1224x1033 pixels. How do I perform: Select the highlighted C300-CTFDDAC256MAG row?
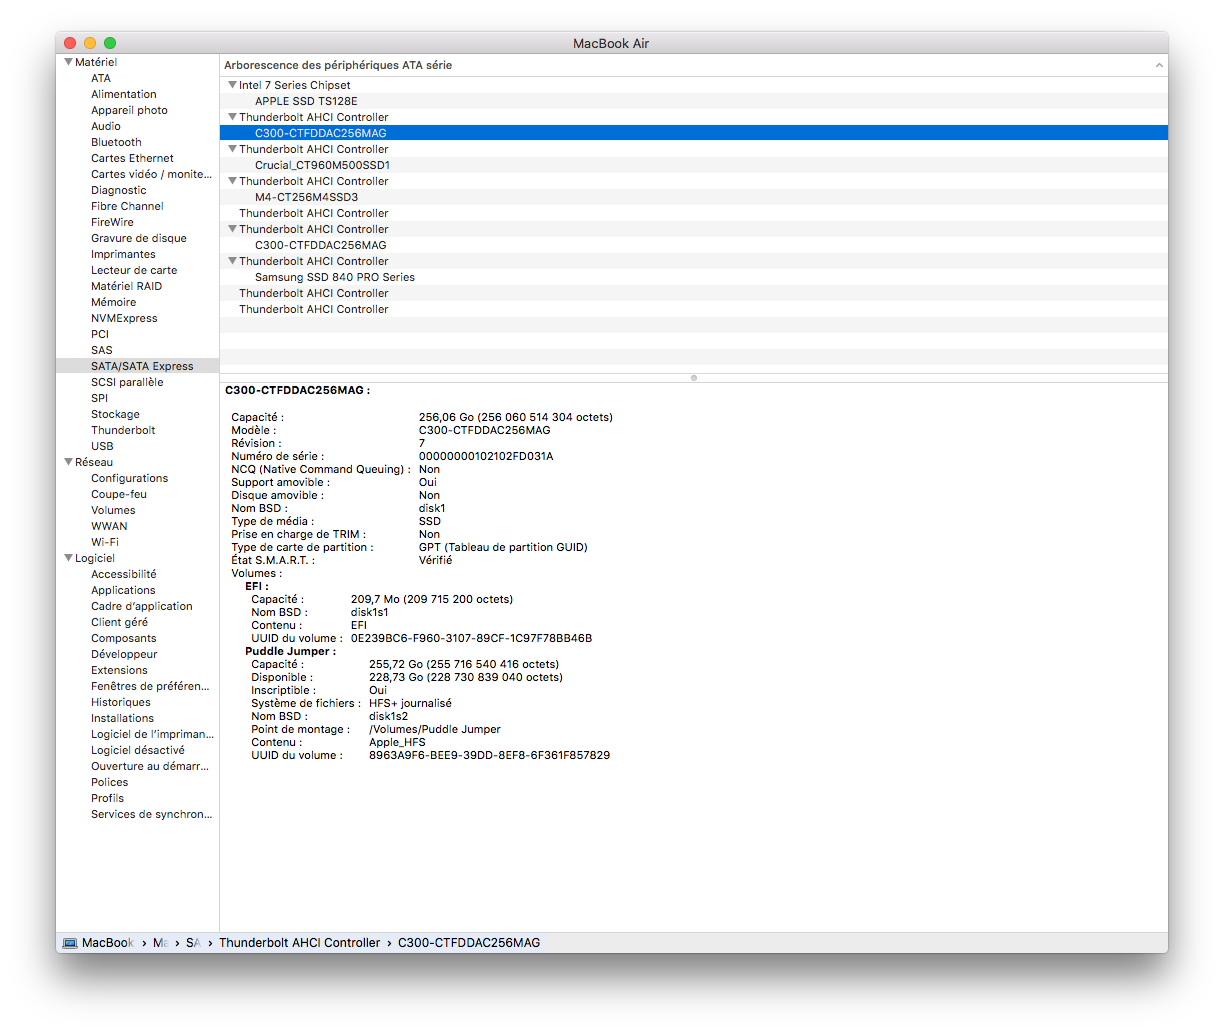pos(694,133)
